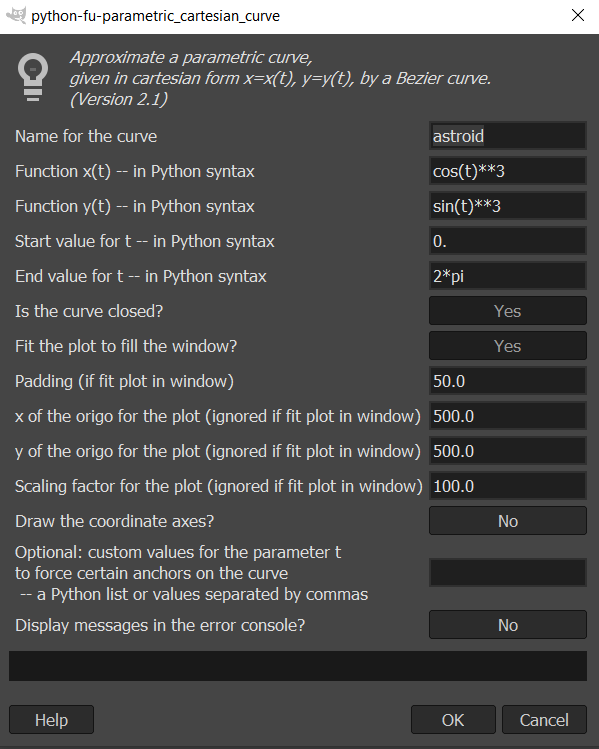Open Help for this plug-in
The image size is (599, 749).
coord(51,719)
